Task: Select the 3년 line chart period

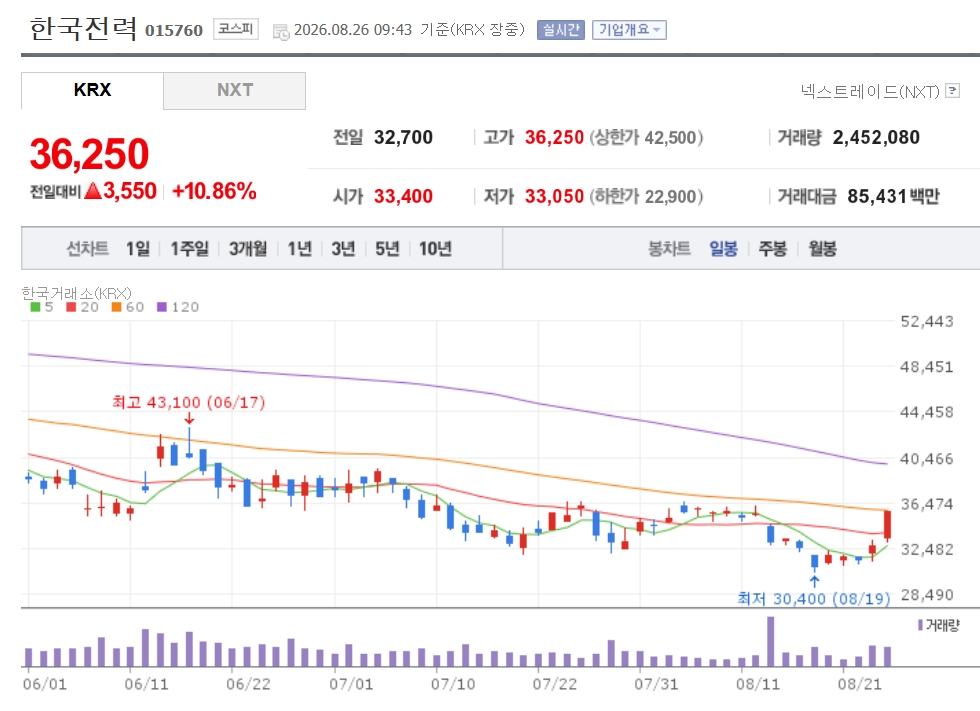Action: tap(343, 249)
